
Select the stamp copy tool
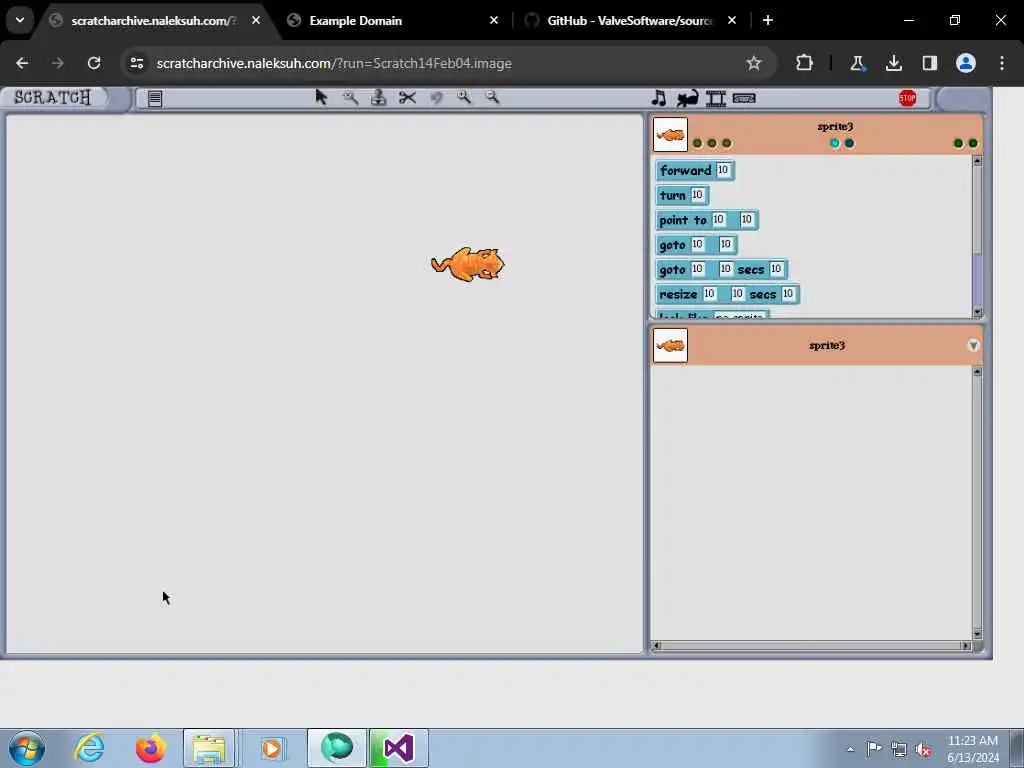(378, 97)
